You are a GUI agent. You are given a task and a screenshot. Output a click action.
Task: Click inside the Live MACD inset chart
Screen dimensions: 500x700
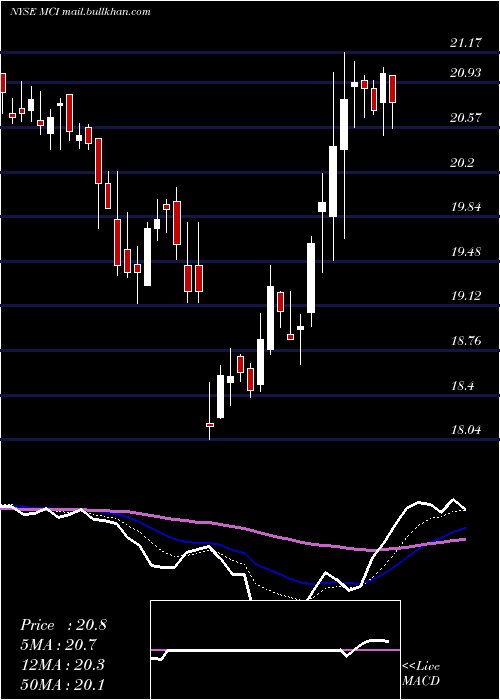pos(275,650)
